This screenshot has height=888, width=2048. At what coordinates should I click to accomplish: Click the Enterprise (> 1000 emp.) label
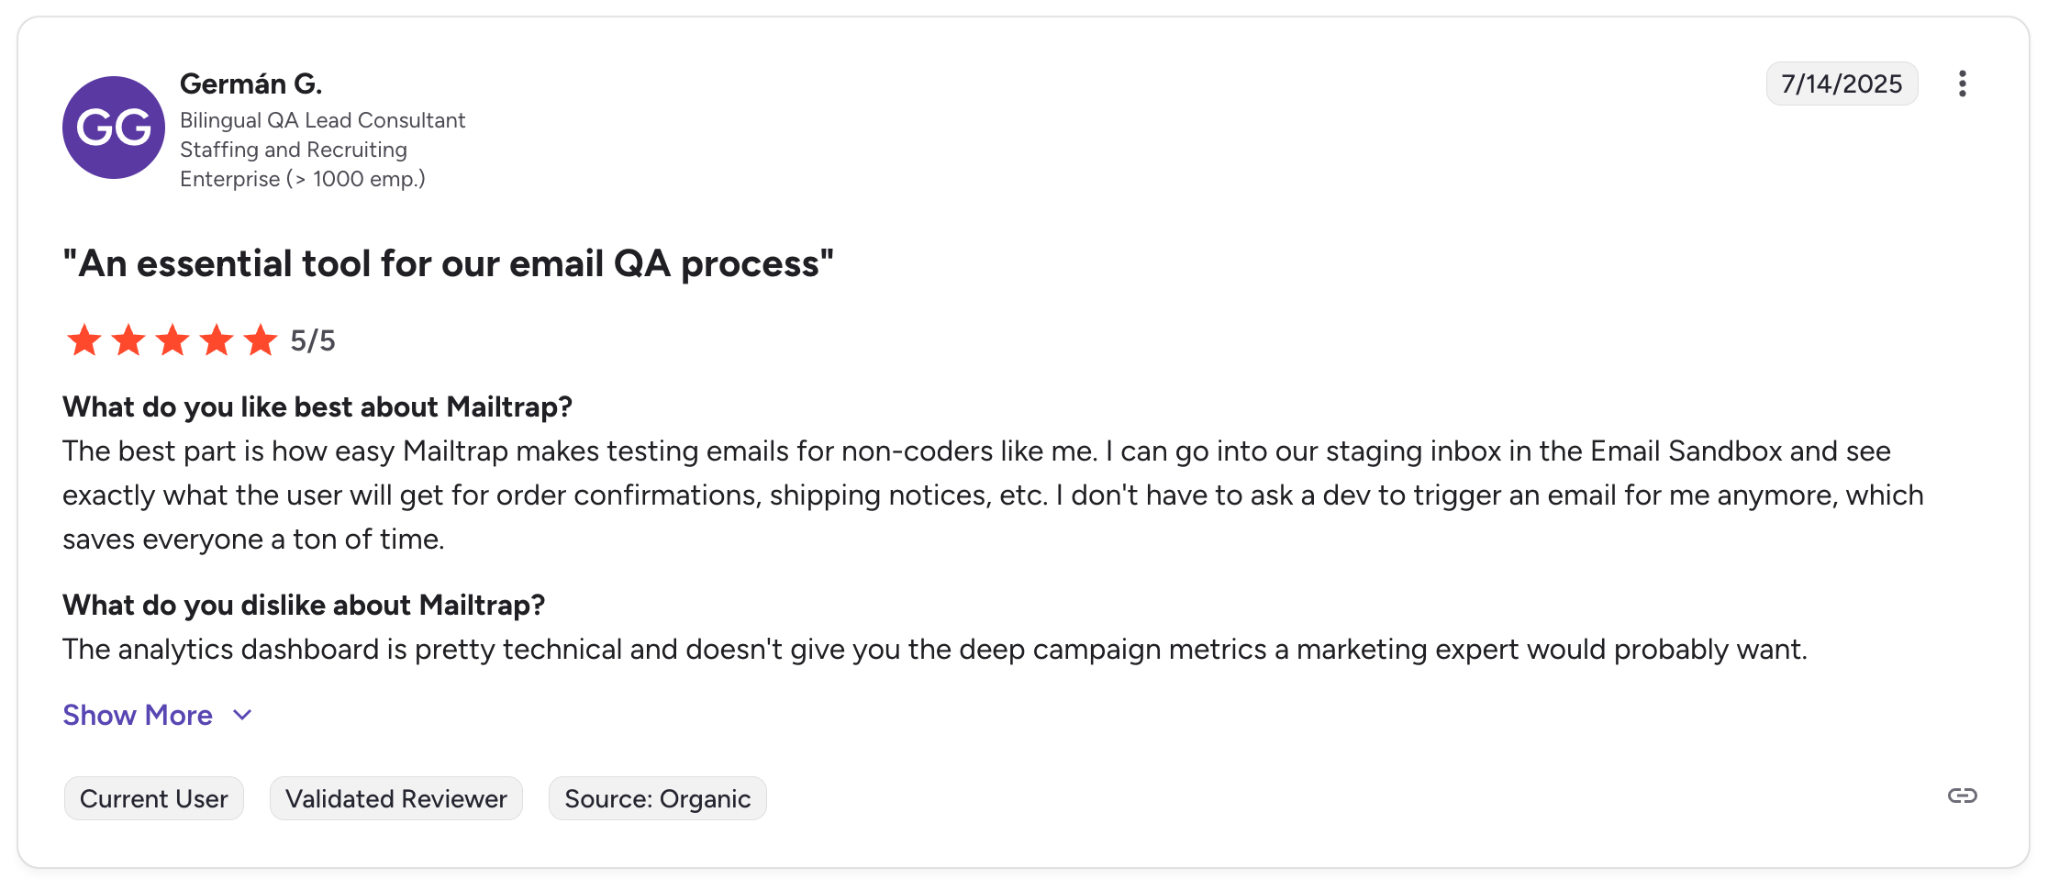(x=303, y=179)
